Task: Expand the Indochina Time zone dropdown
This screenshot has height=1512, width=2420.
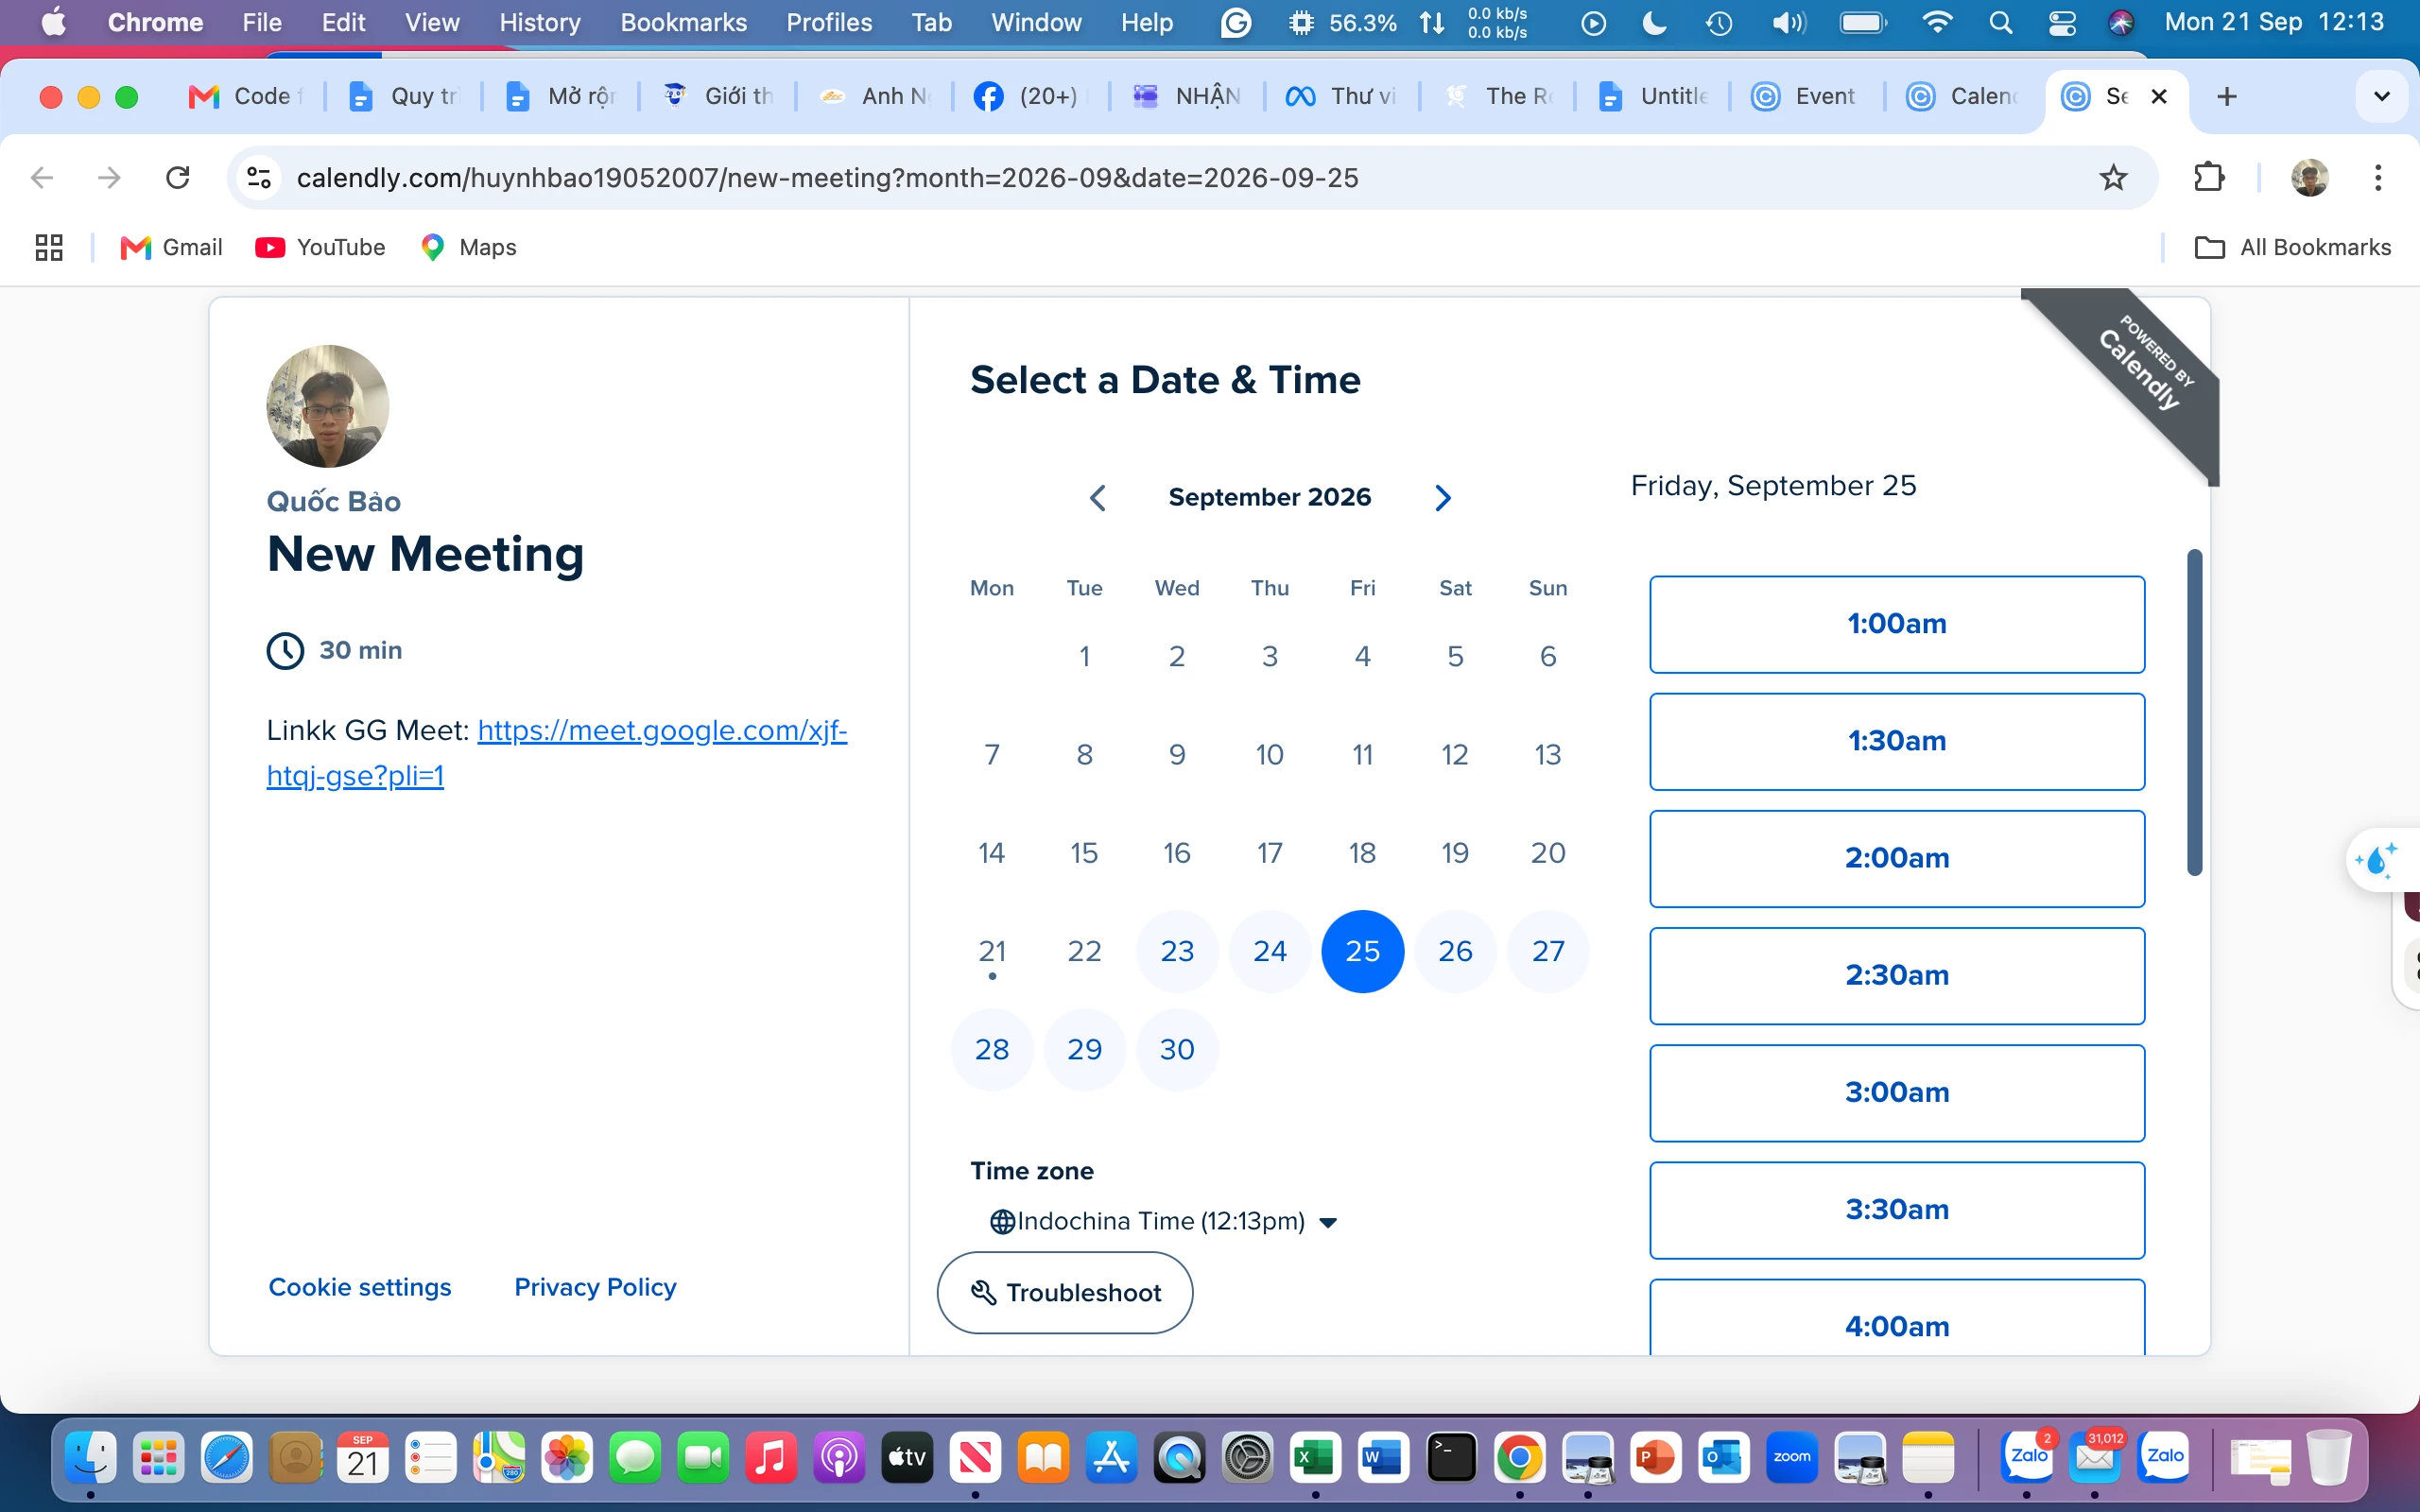Action: tap(1164, 1221)
